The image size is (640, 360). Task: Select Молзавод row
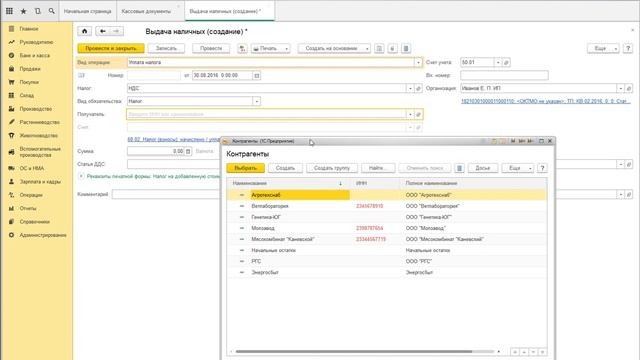387,228
